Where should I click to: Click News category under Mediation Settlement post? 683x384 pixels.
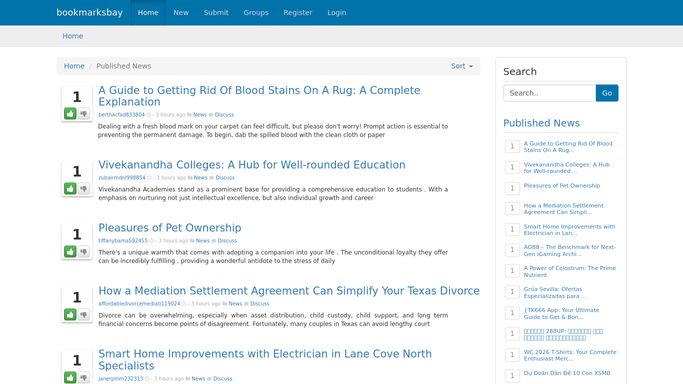[x=235, y=304]
